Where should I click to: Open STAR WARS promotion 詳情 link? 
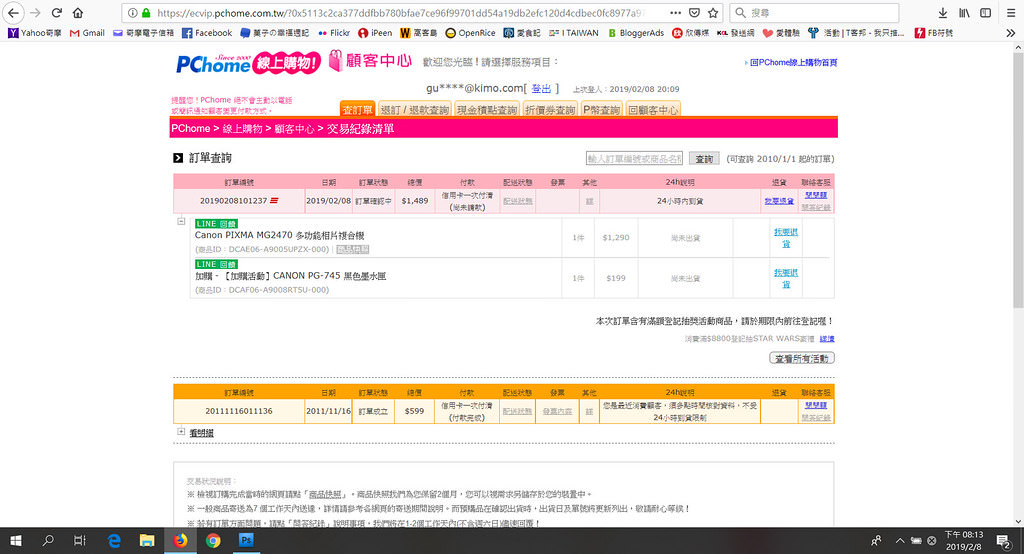827,338
